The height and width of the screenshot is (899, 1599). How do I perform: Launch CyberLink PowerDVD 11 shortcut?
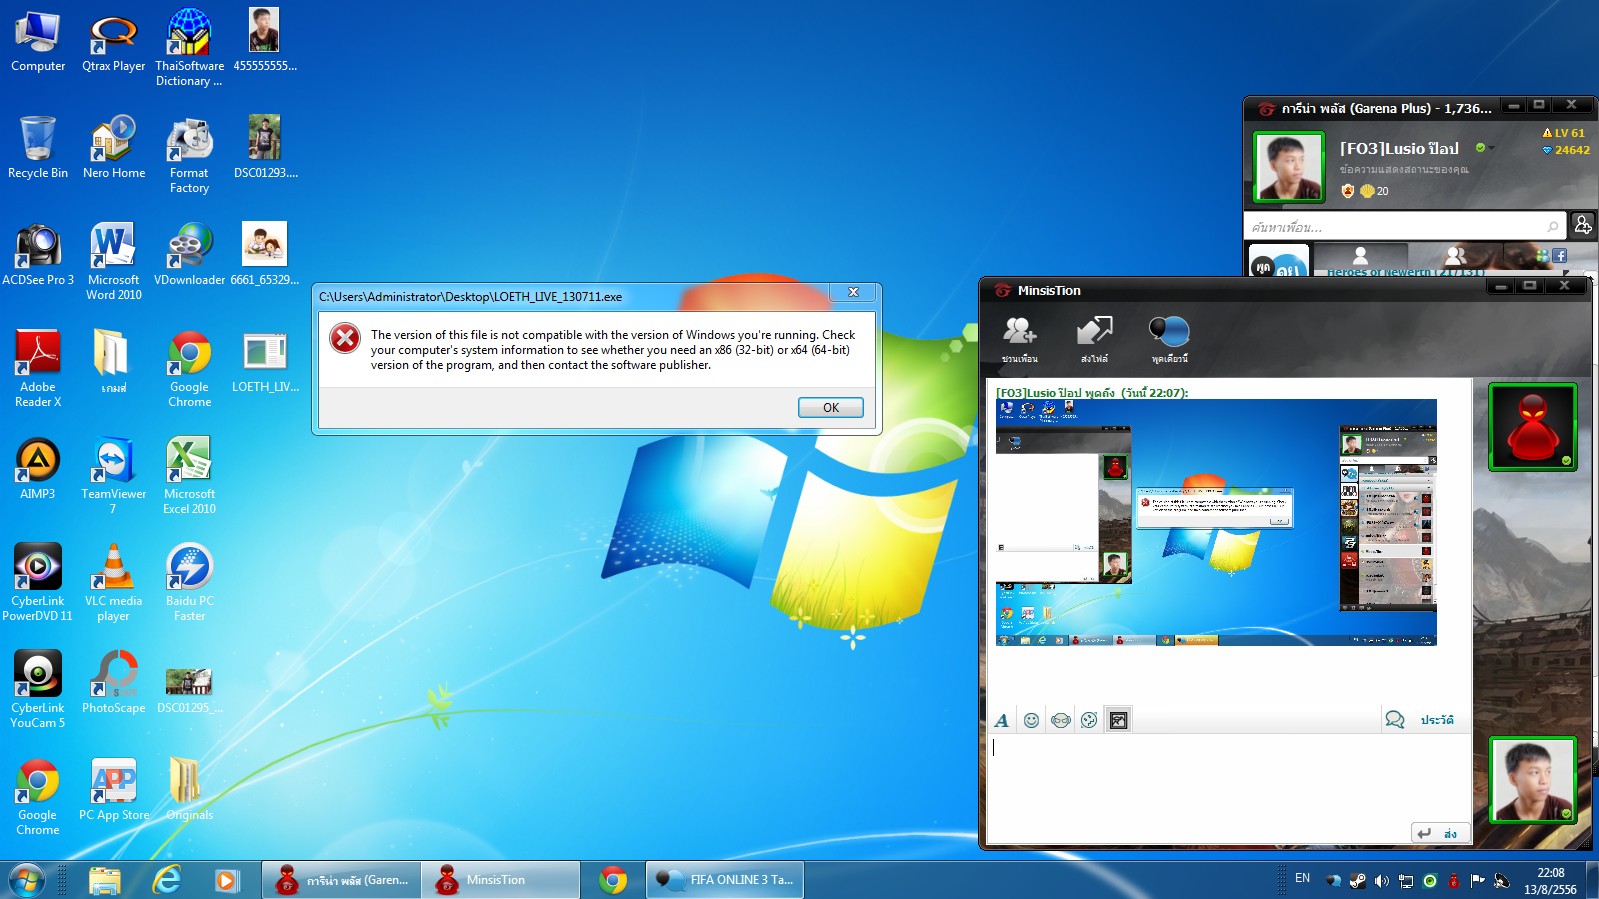[38, 583]
